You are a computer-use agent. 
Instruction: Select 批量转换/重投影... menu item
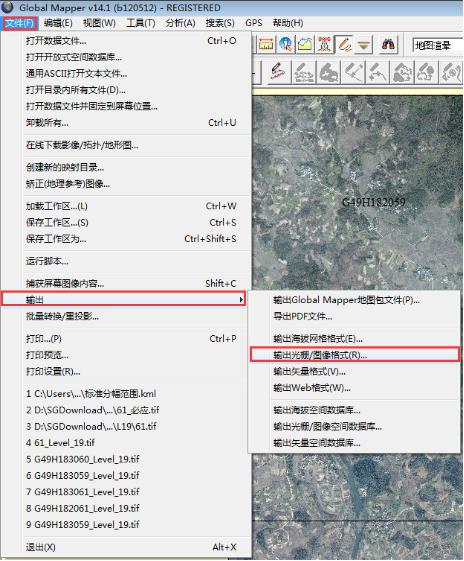(62, 316)
